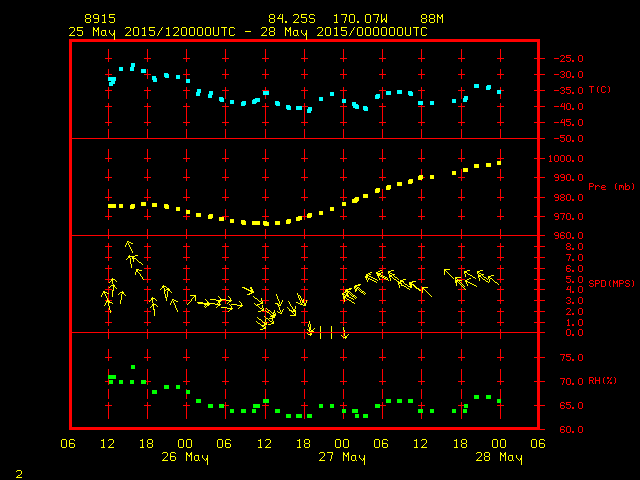
Task: Select the 5.0 wind speed tick label
Action: [x=574, y=280]
